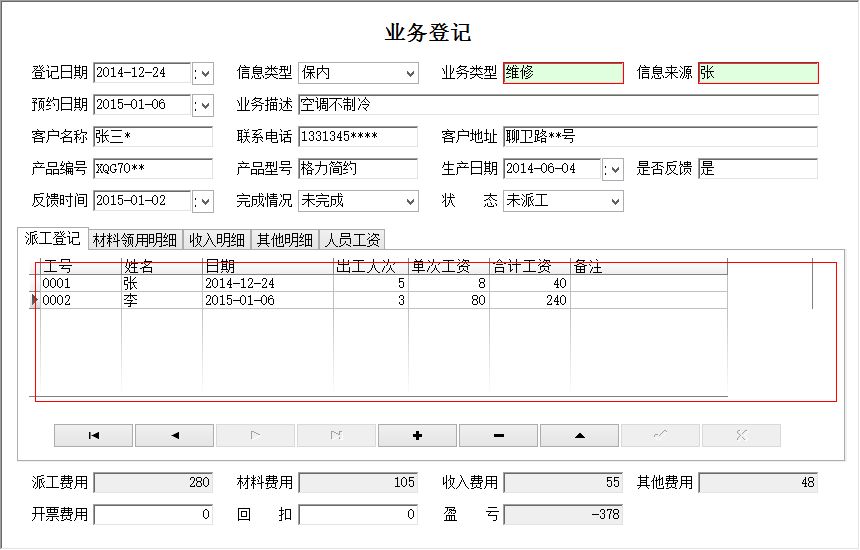
Task: Click the 业务描述 field 空调不制冷
Action: coord(558,105)
